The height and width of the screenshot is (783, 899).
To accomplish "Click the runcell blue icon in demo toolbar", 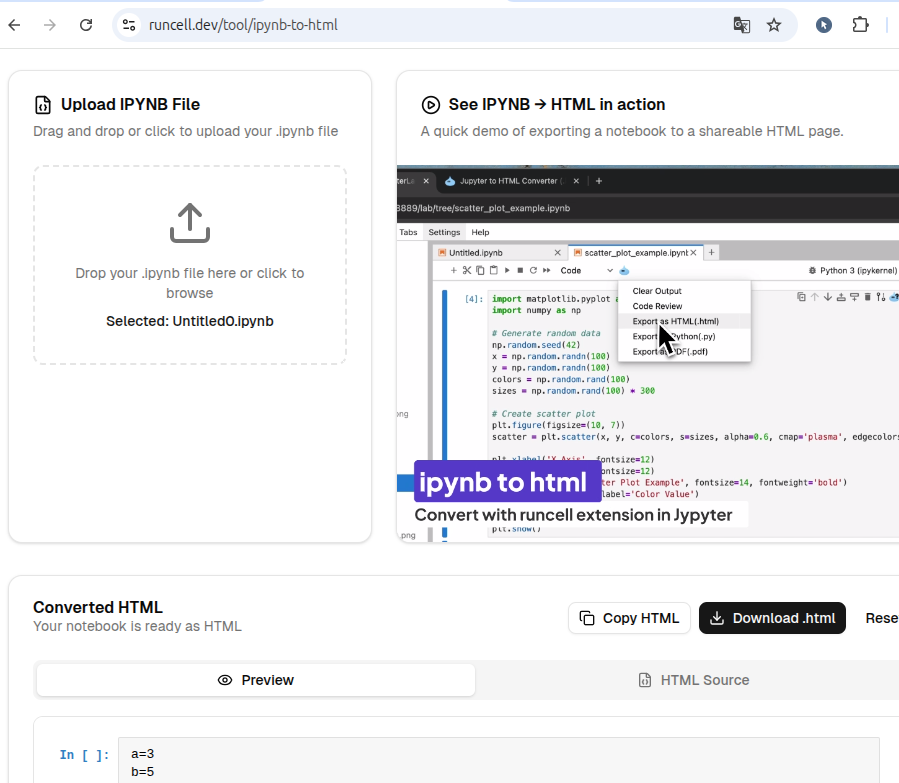I will coord(624,271).
